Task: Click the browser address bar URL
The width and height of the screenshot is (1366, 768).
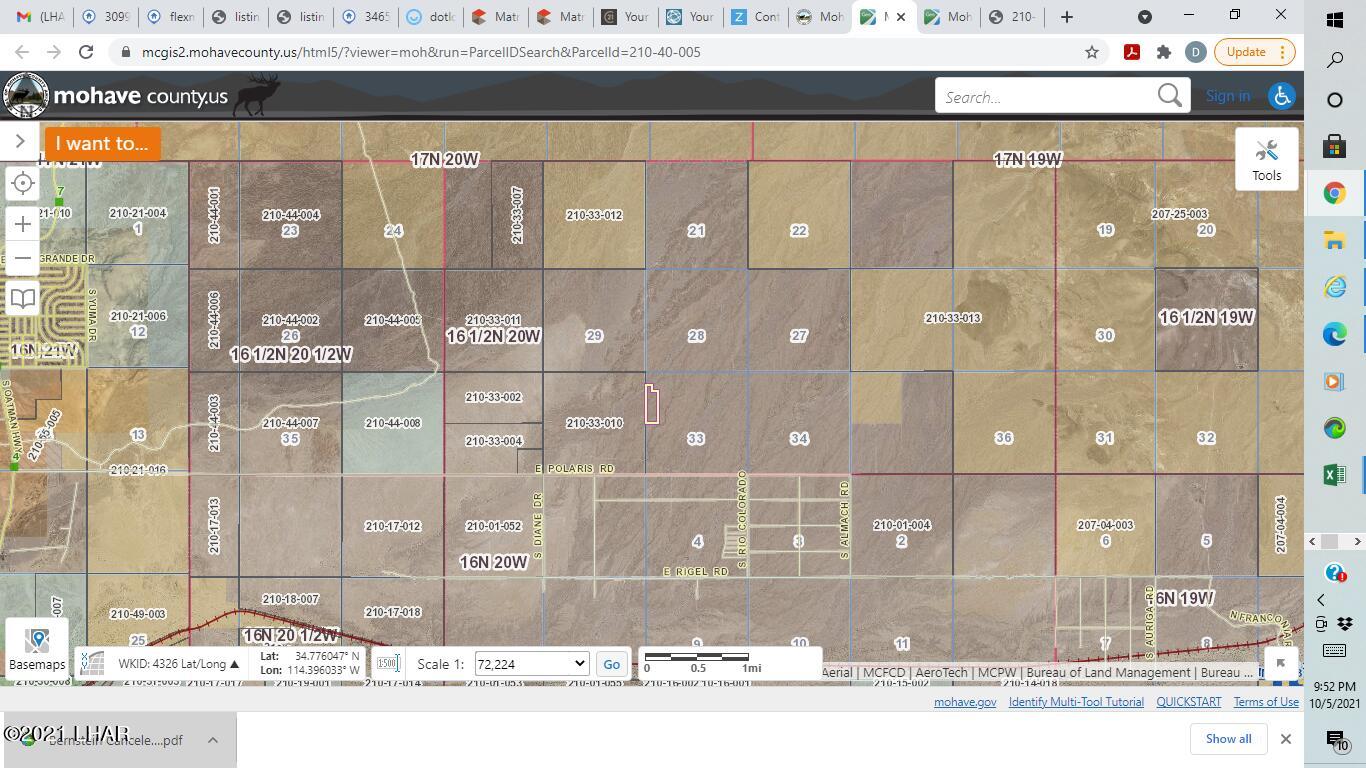Action: pyautogui.click(x=421, y=52)
